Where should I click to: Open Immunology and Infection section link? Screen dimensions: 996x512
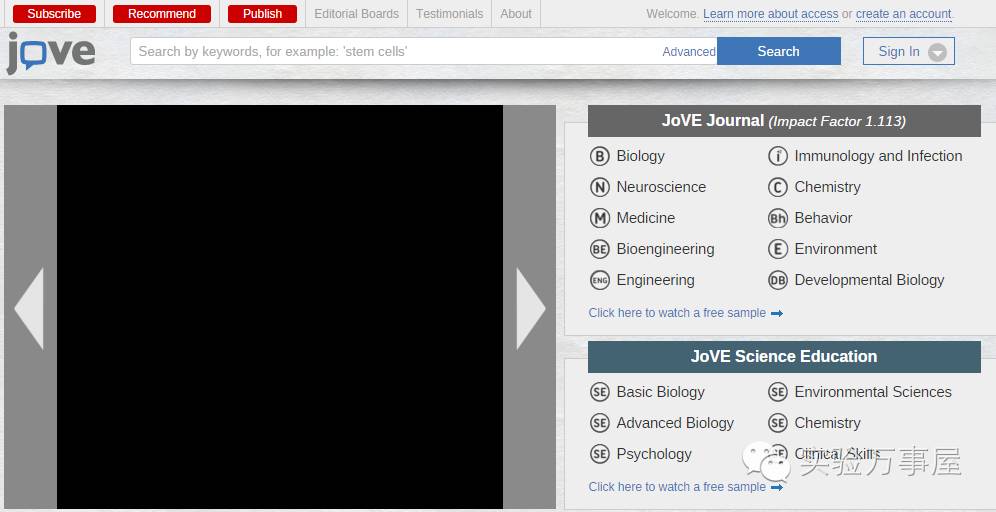[878, 156]
